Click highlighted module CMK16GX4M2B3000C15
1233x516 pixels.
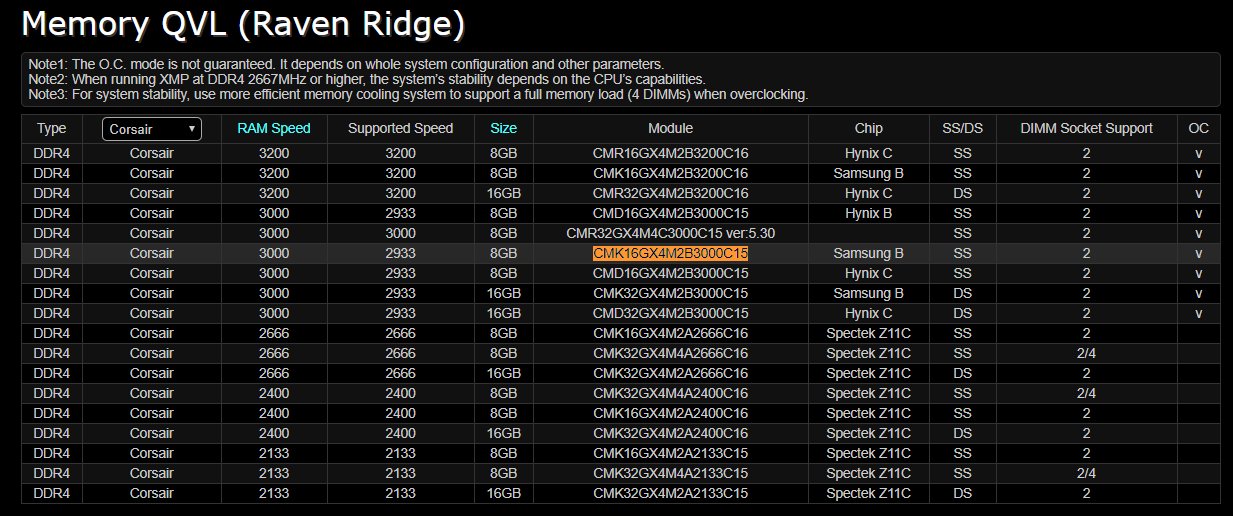tap(670, 254)
